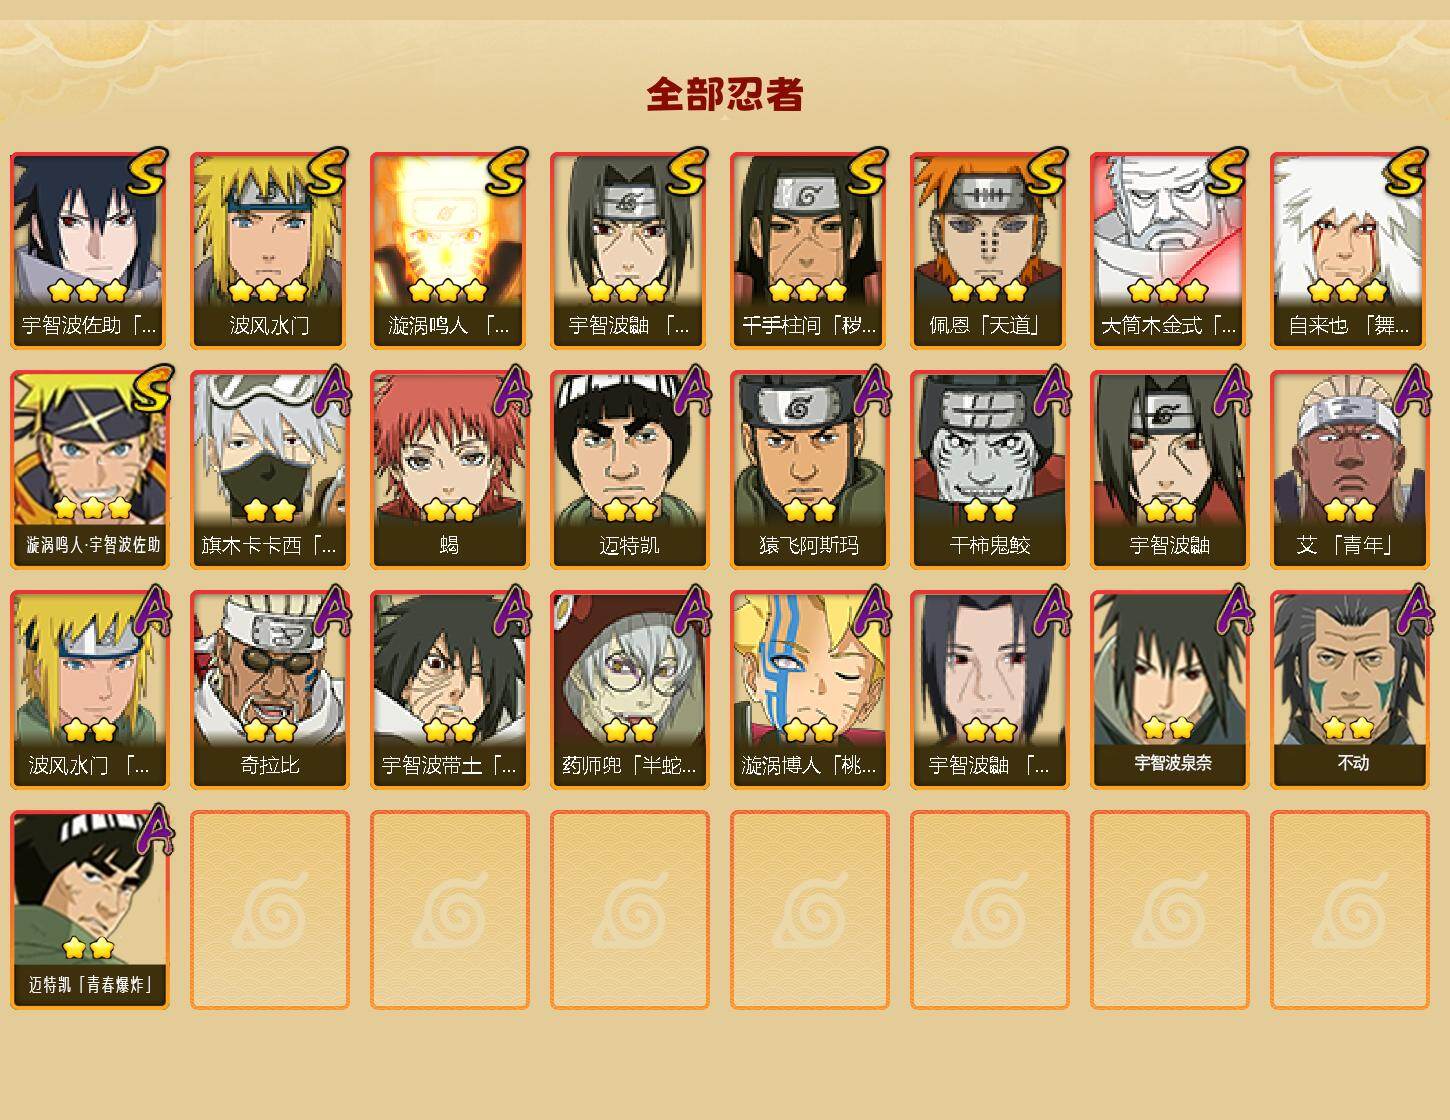Screen dimensions: 1450x1120
Task: Click the 漩涡鸣人·宇智波佐助 card
Action: [90, 470]
